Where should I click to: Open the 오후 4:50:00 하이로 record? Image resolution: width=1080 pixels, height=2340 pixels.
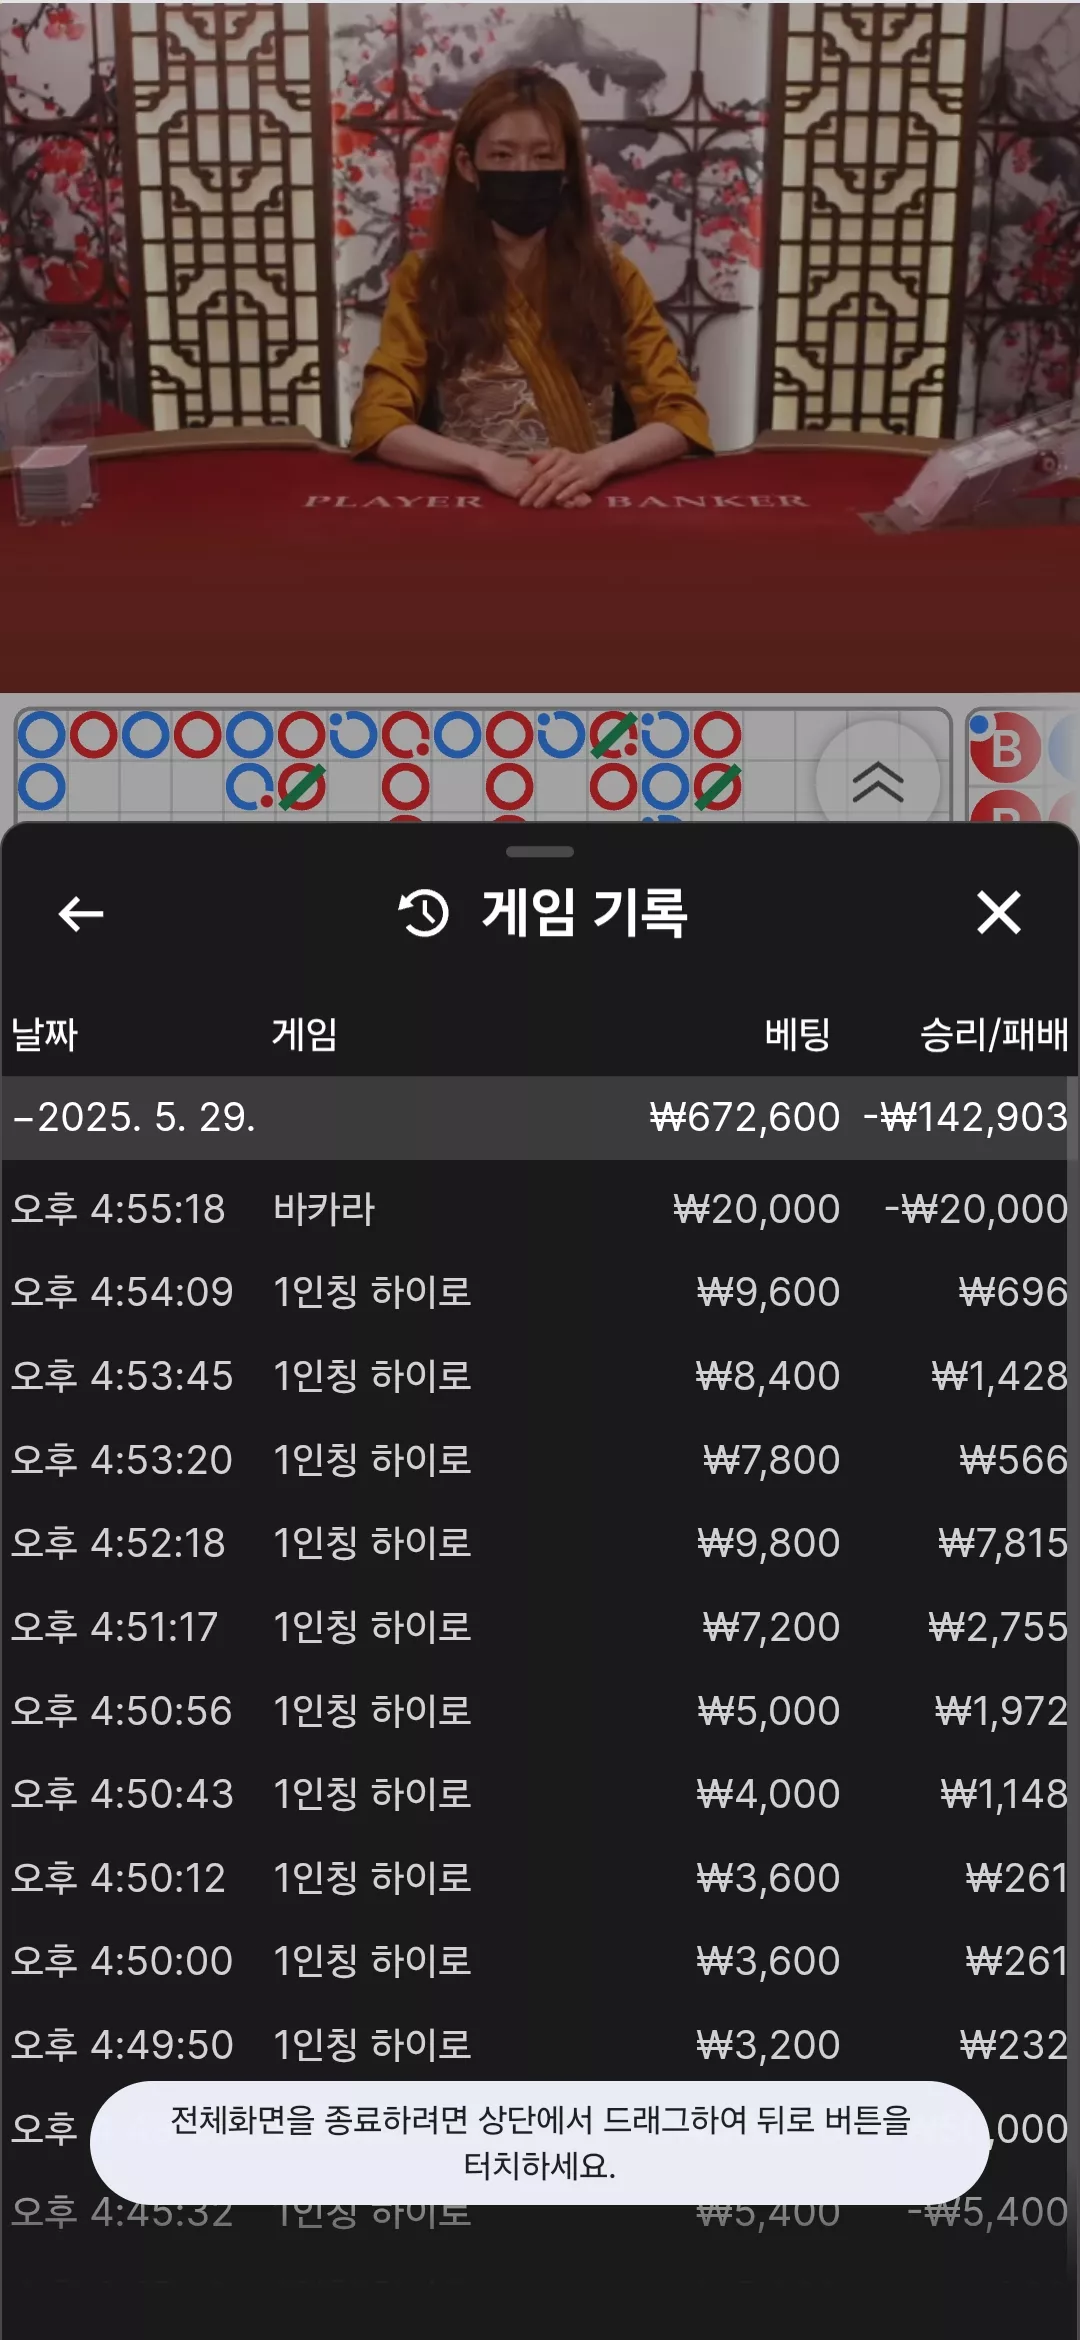coord(540,1961)
